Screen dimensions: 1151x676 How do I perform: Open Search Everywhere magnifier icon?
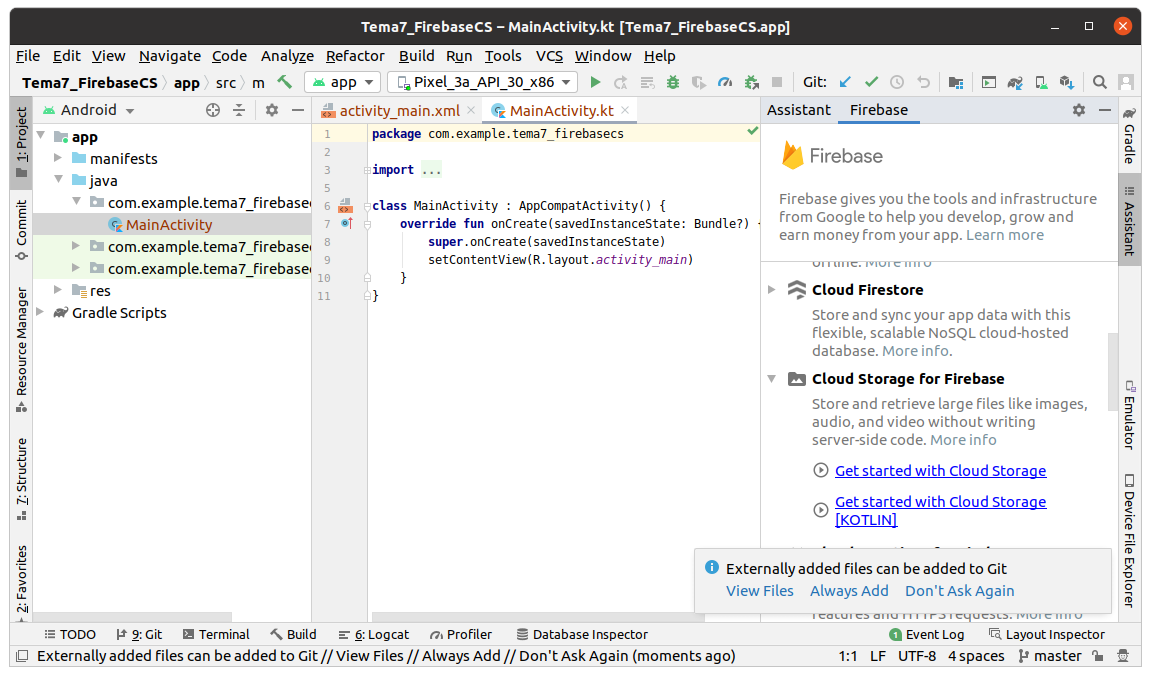coord(1099,83)
